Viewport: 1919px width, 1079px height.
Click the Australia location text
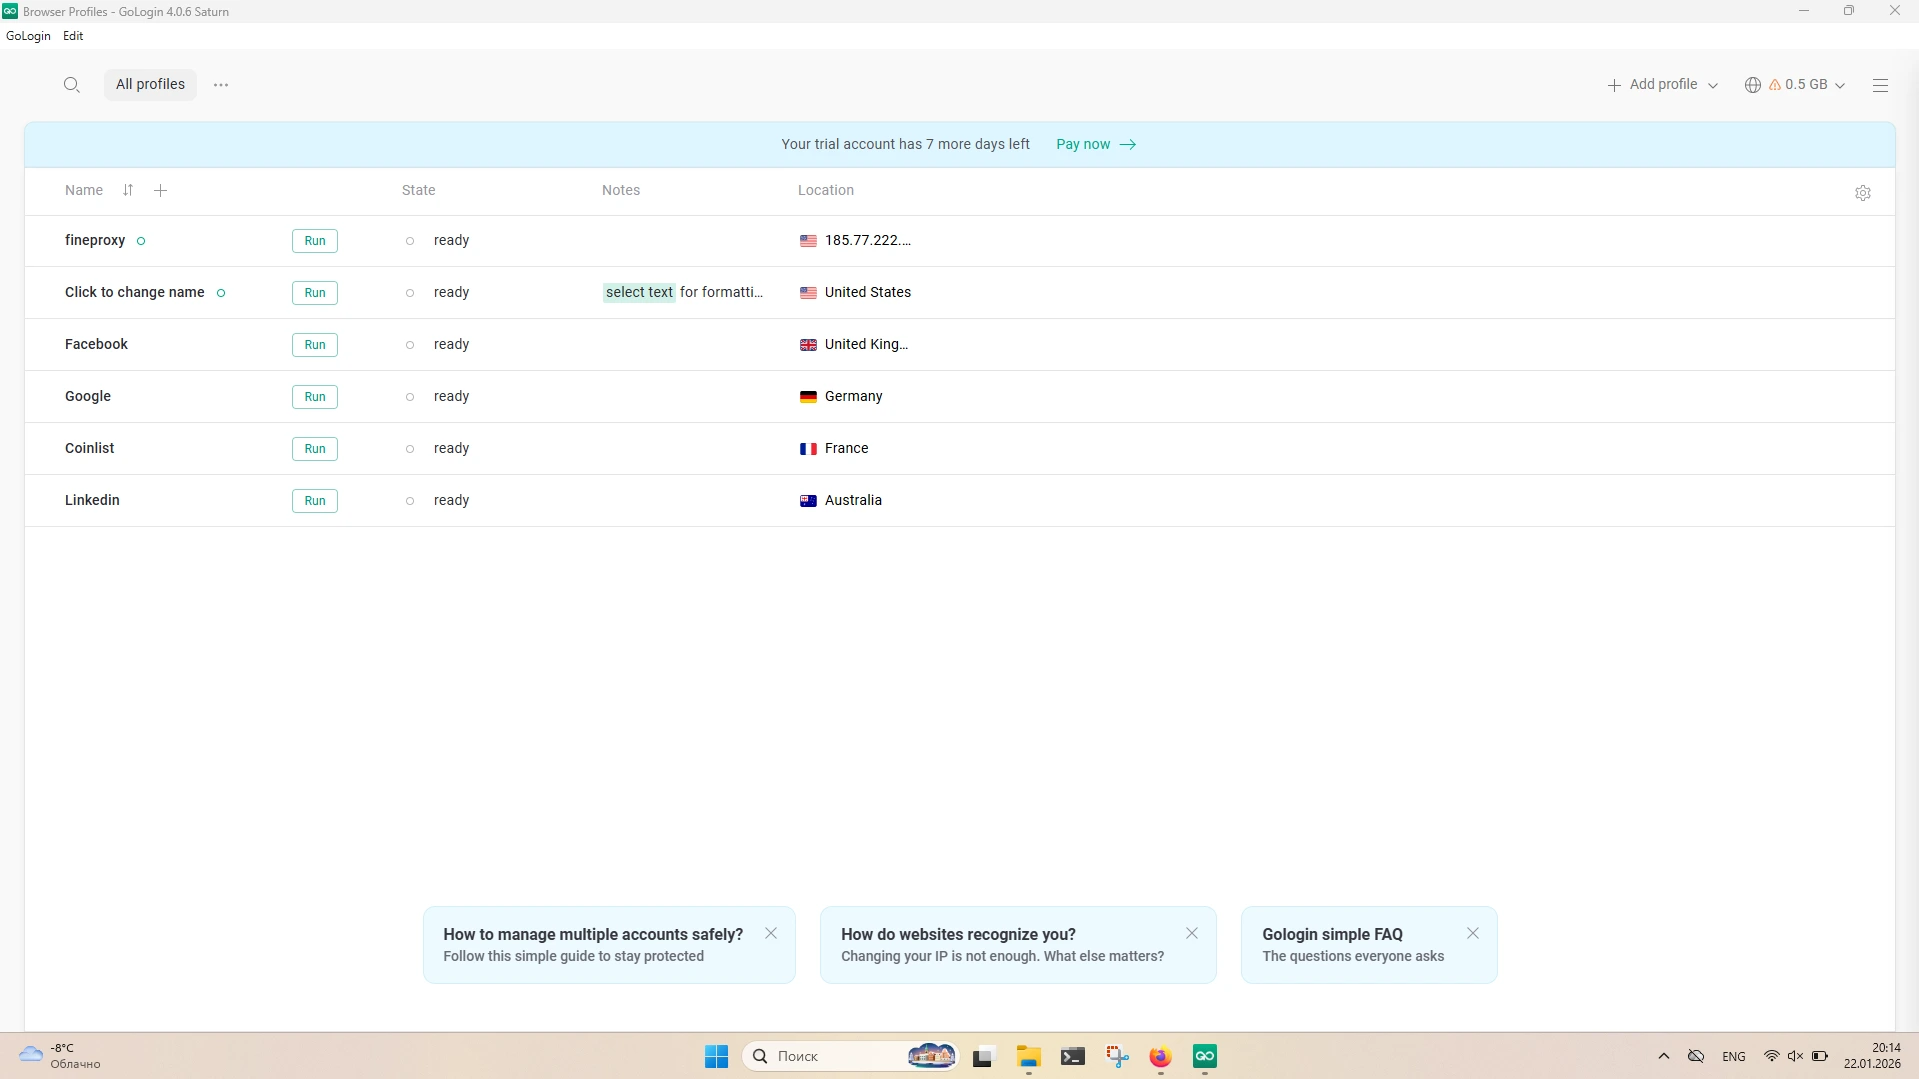pyautogui.click(x=853, y=501)
